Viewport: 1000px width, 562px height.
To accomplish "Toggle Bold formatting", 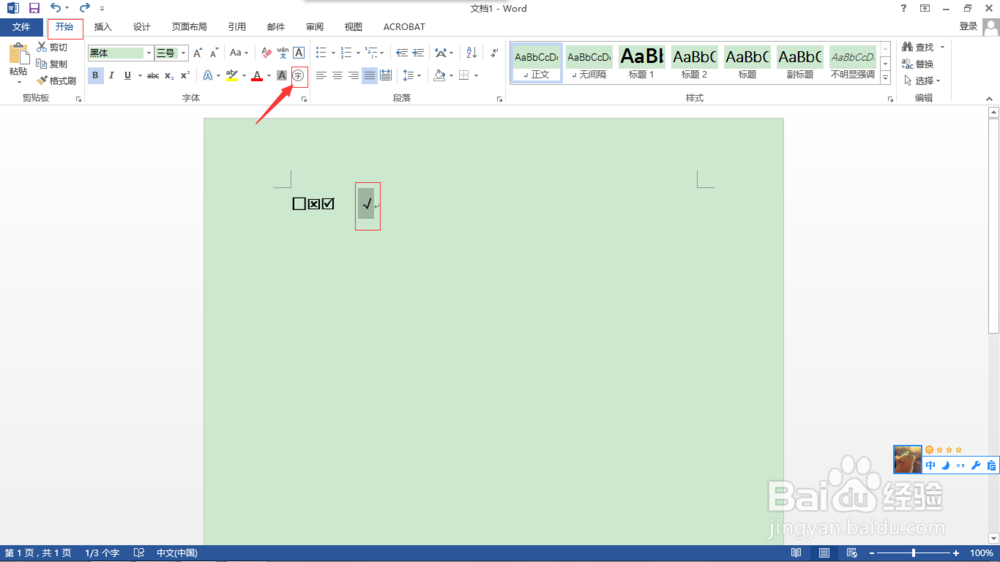I will 95,75.
